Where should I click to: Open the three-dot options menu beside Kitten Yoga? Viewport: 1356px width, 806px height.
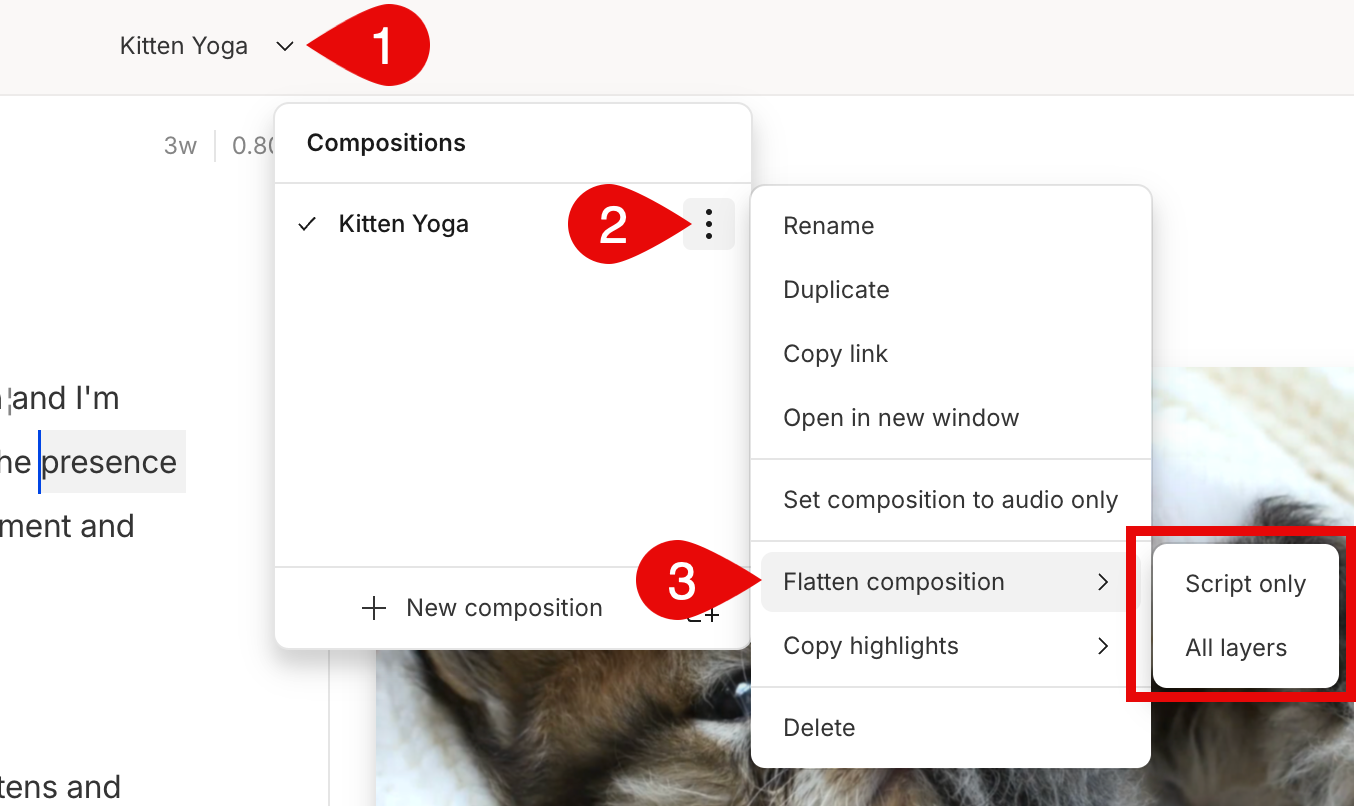(x=709, y=224)
